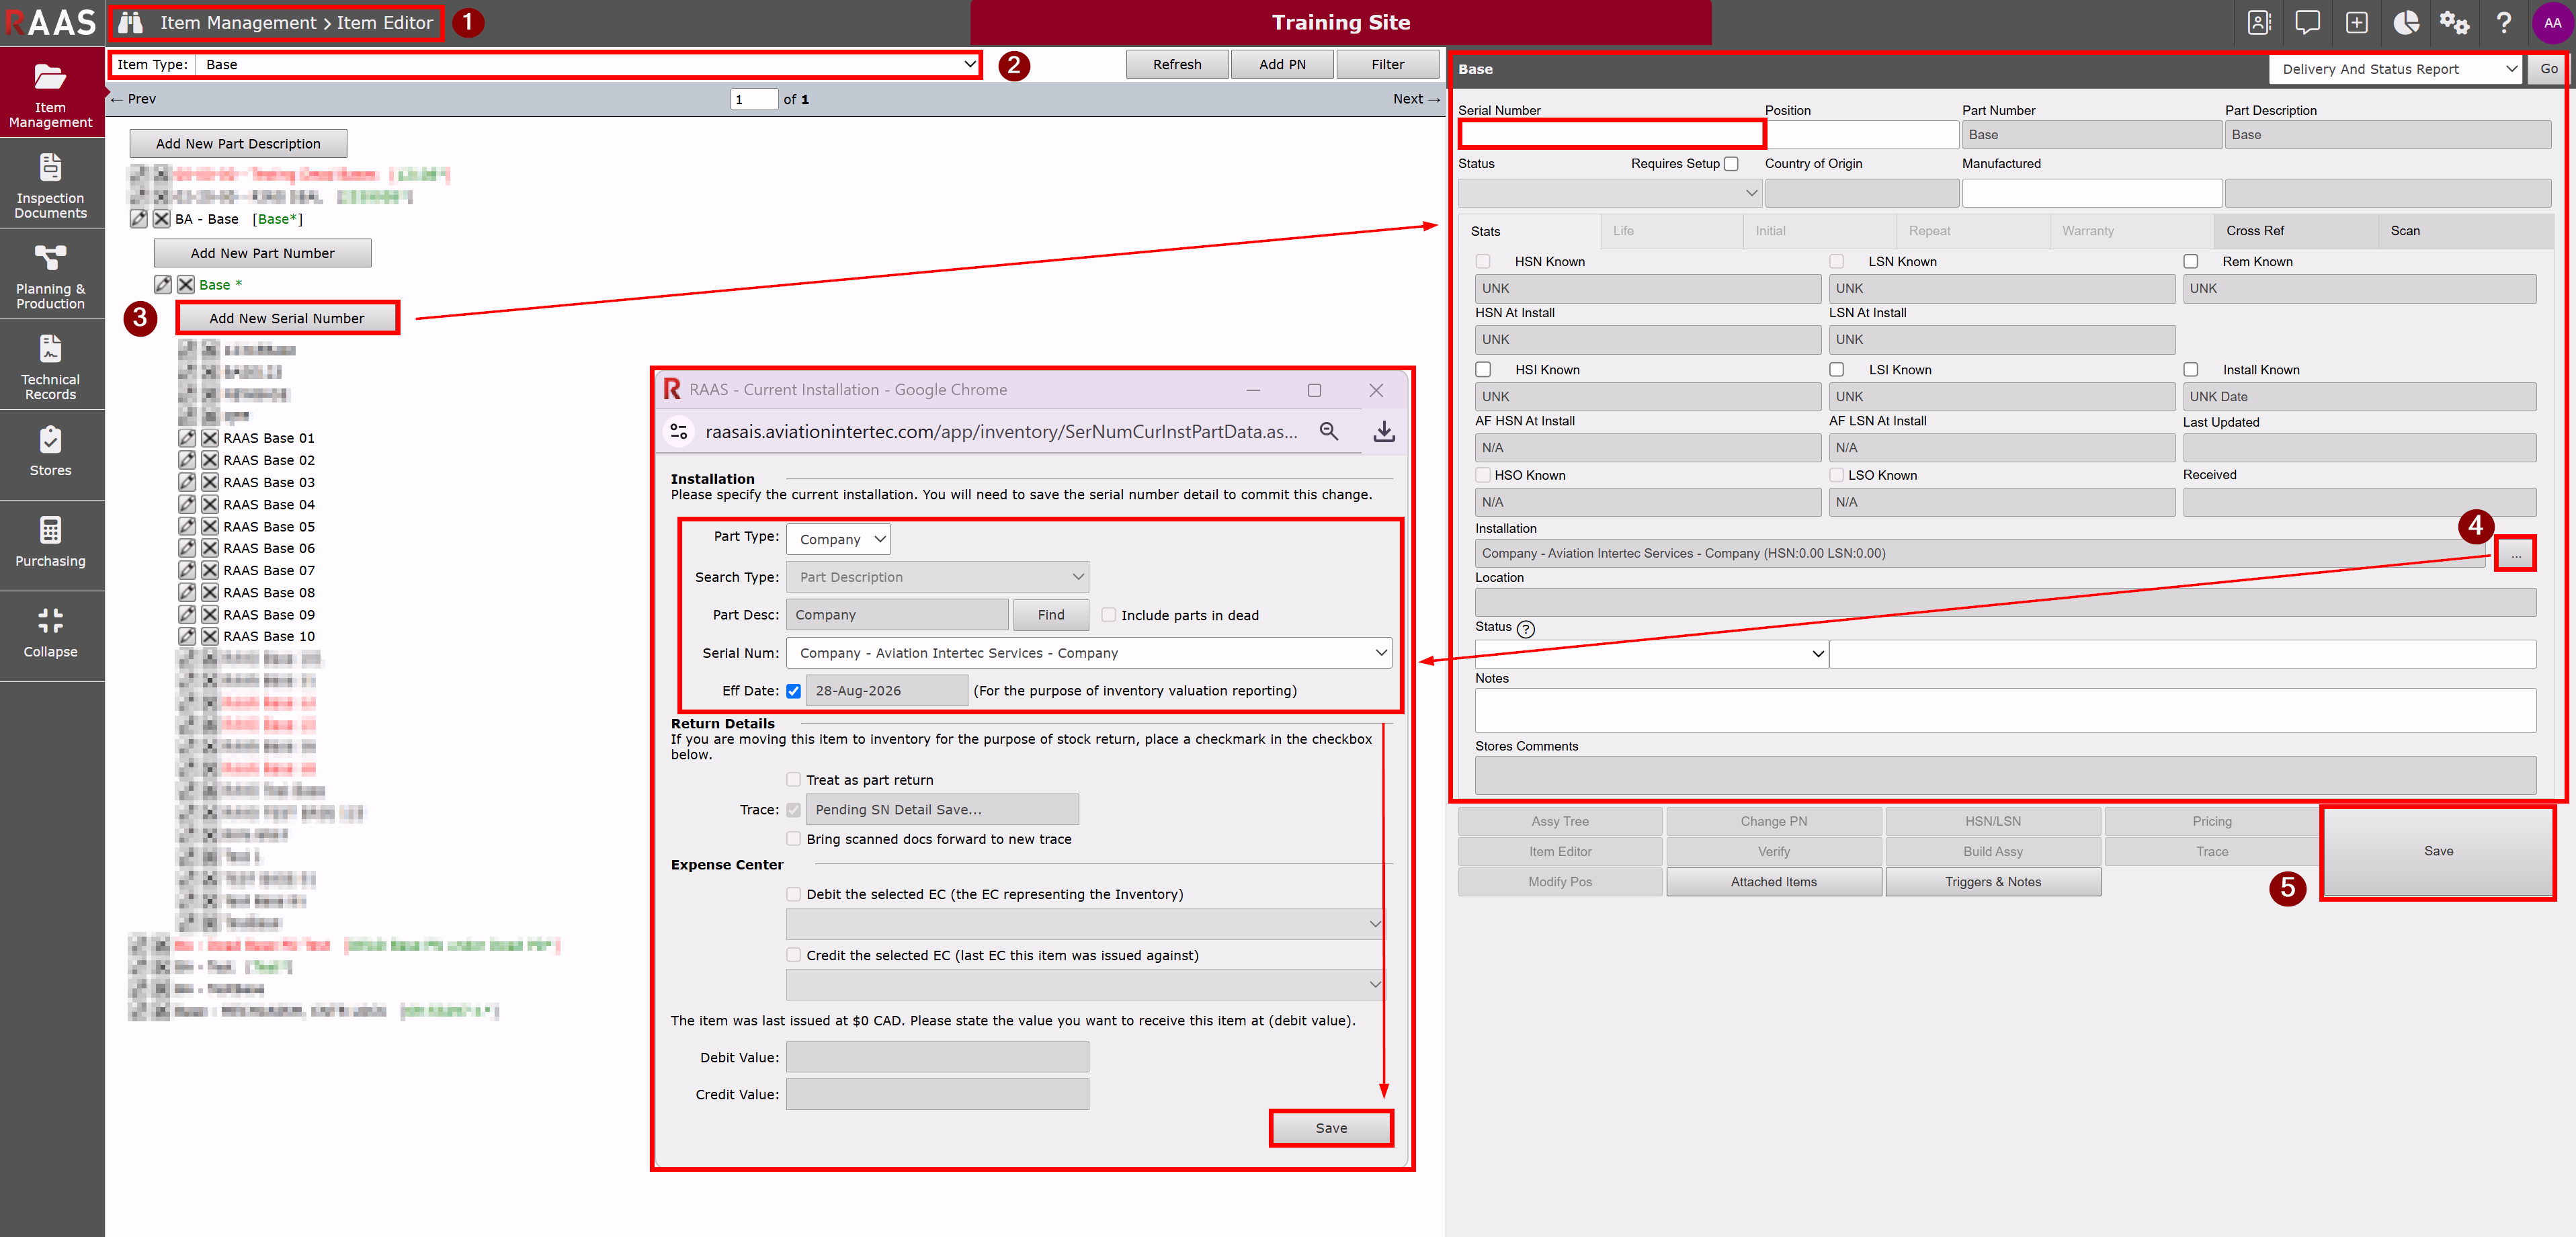Delete serial number RAAS Base 10
The width and height of the screenshot is (2576, 1237).
[x=210, y=636]
